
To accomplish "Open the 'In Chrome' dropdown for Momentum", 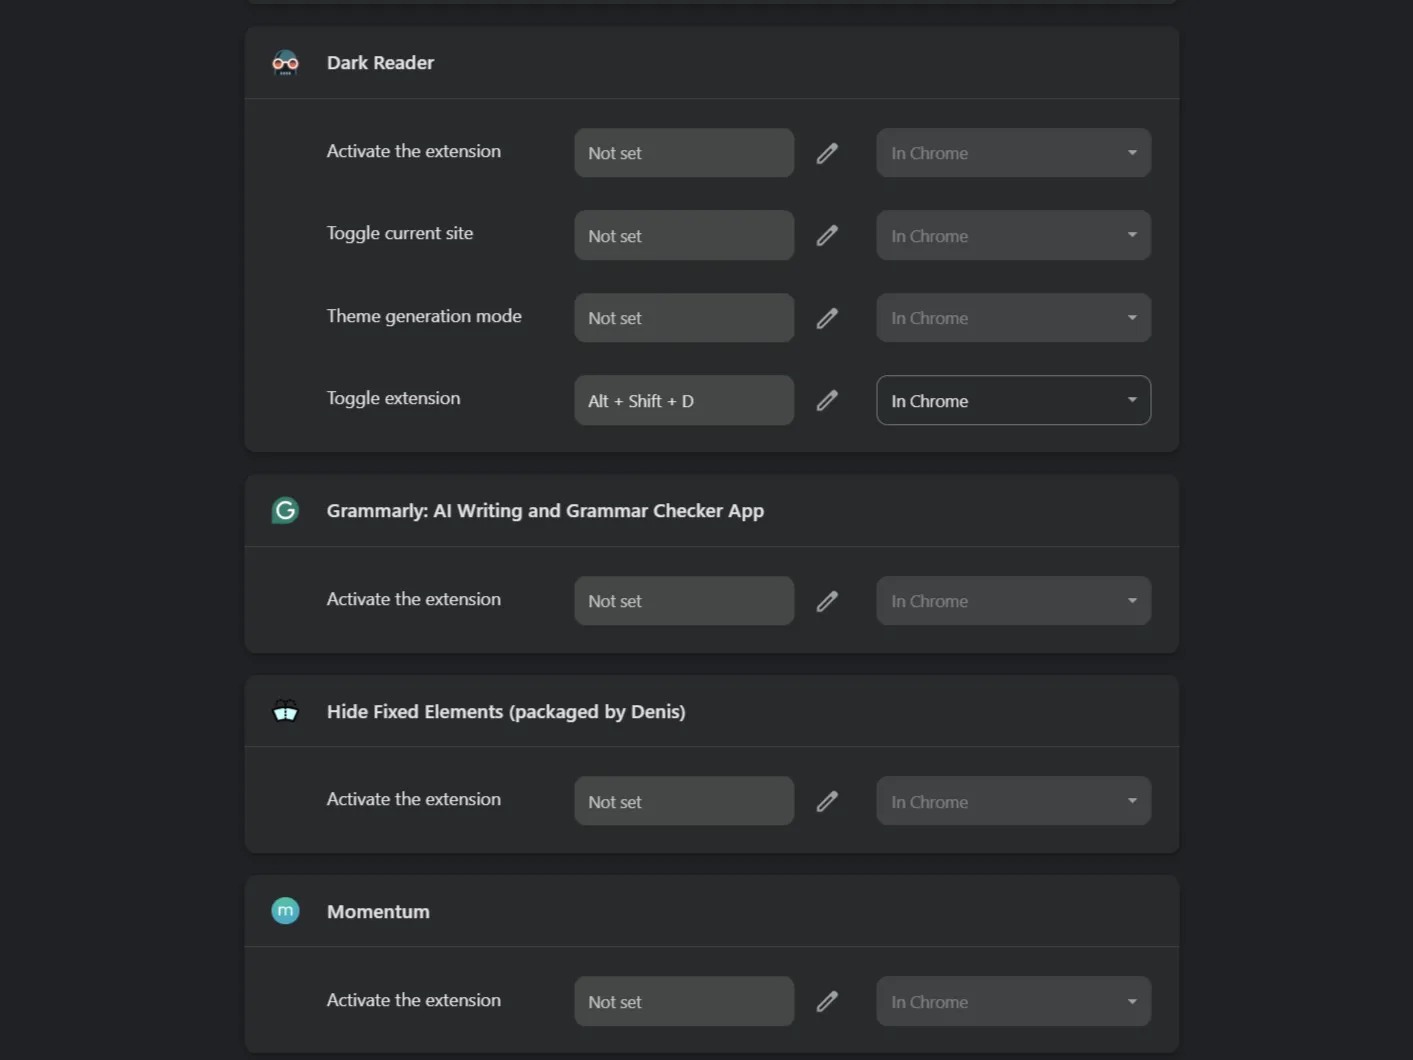I will [x=1013, y=1001].
